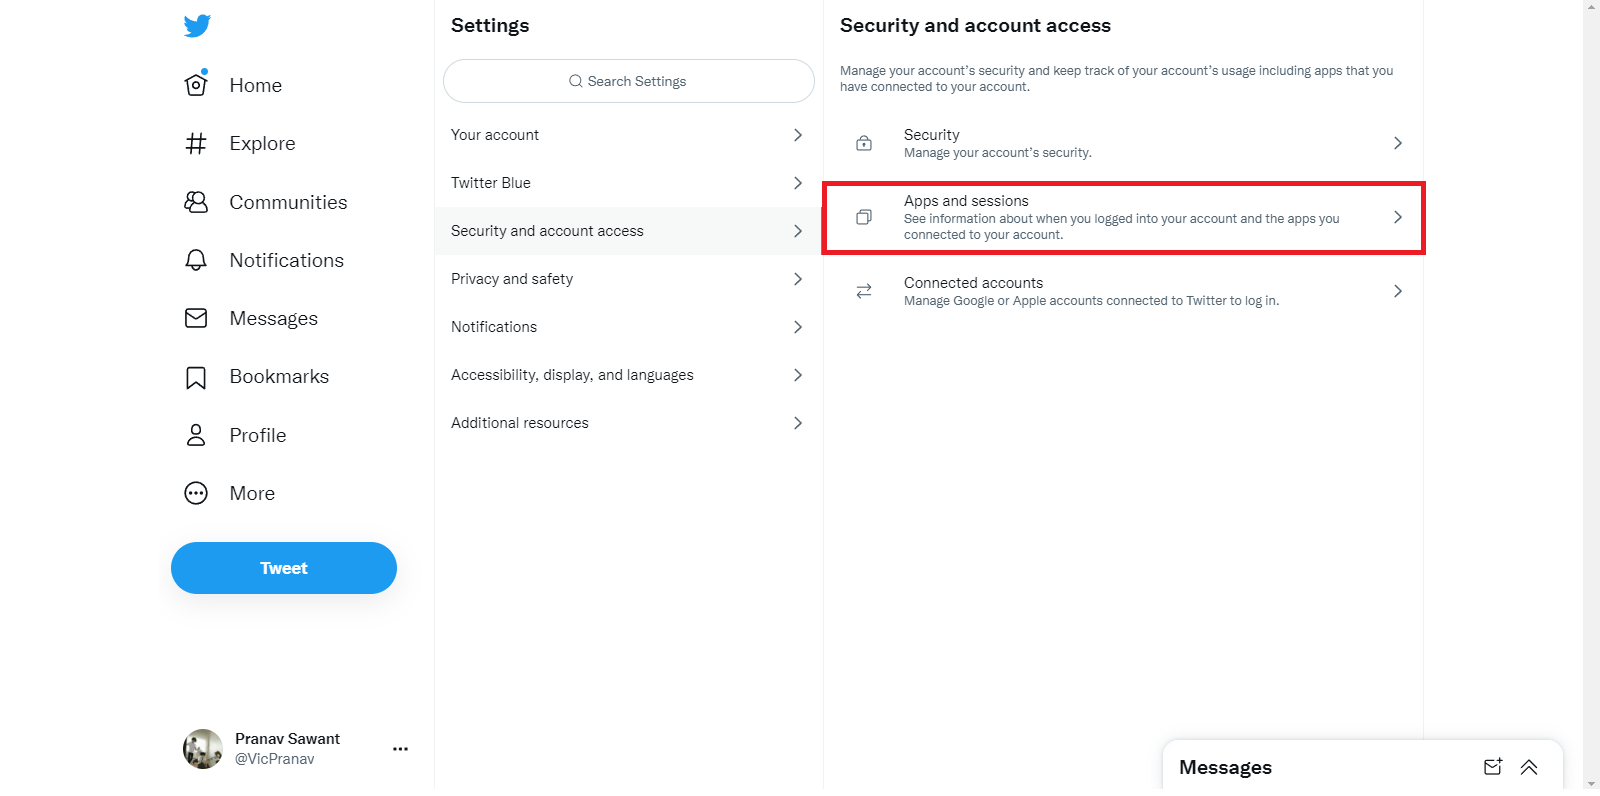Click the magnifier icon in Search Settings
This screenshot has width=1600, height=796.
[576, 81]
